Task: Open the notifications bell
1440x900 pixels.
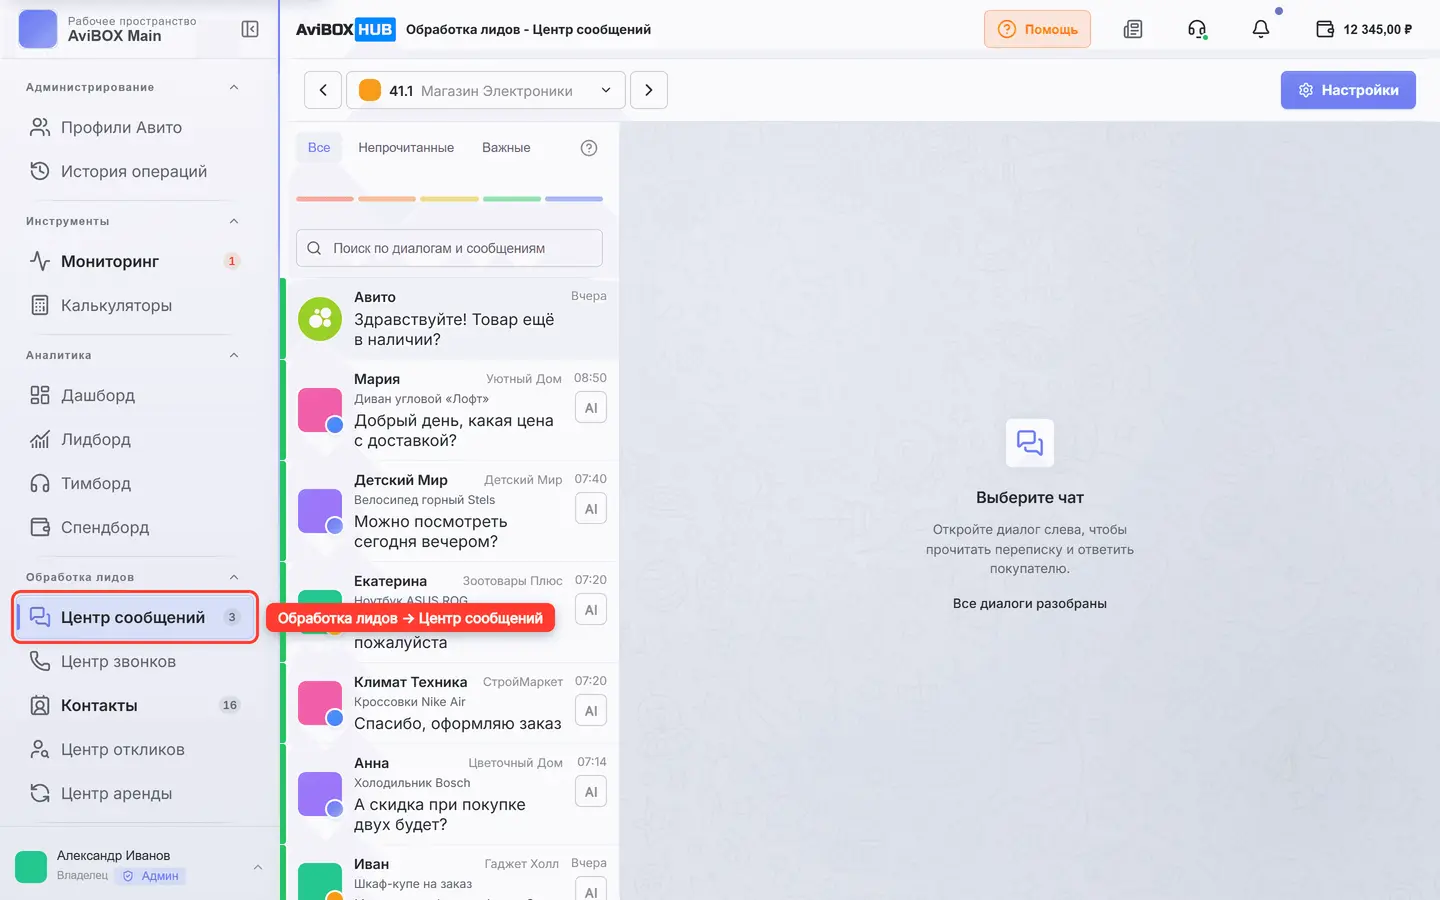Action: pos(1261,29)
